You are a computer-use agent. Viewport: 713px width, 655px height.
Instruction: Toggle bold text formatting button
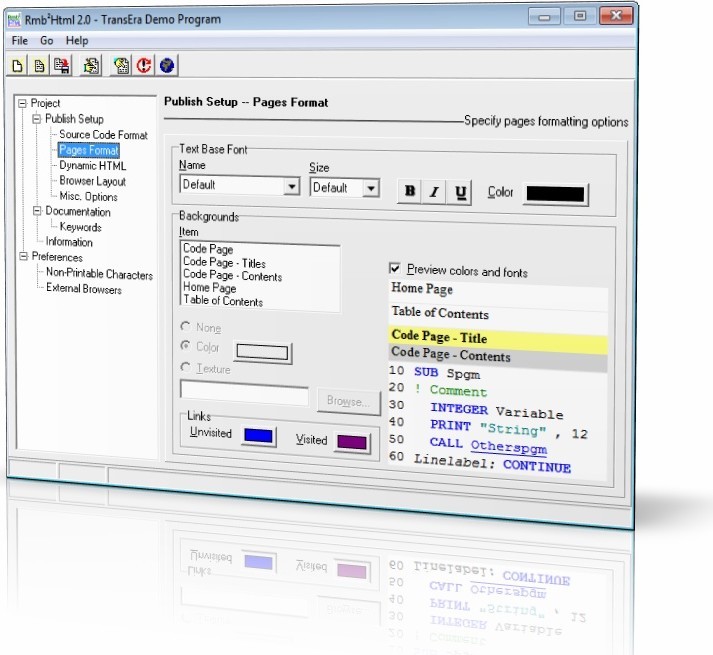pyautogui.click(x=410, y=191)
